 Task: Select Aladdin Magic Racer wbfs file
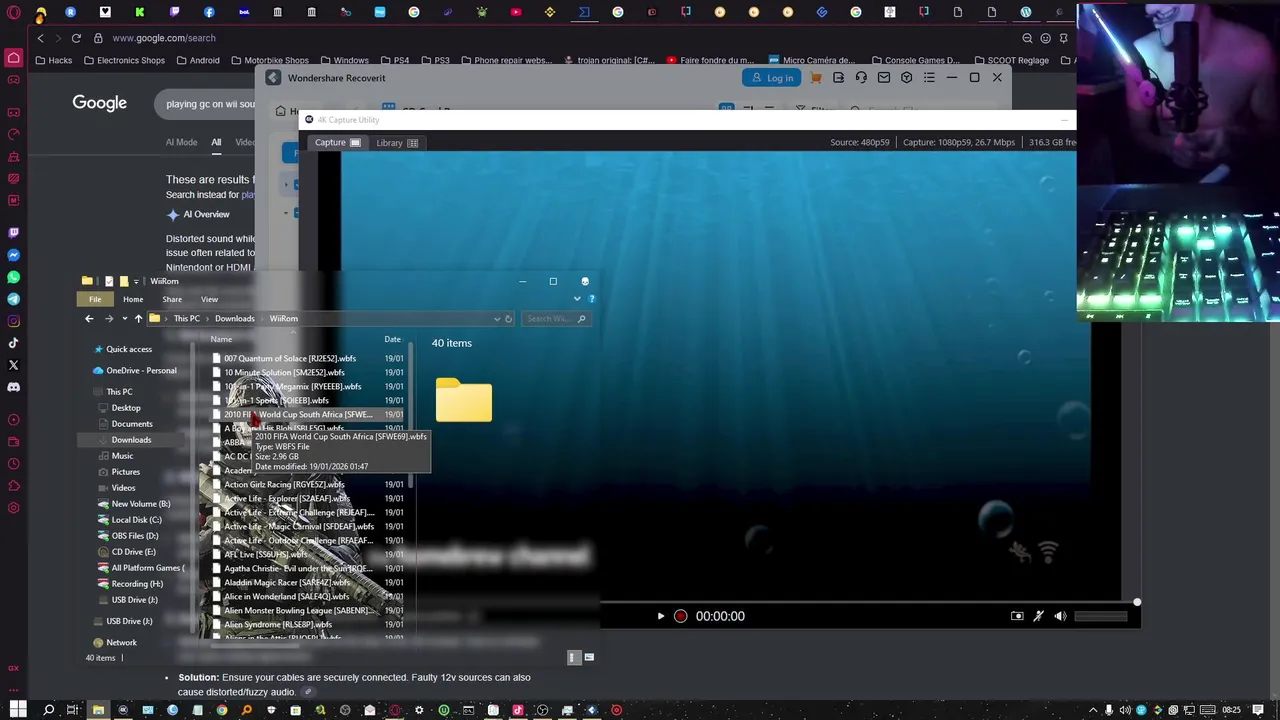(287, 582)
